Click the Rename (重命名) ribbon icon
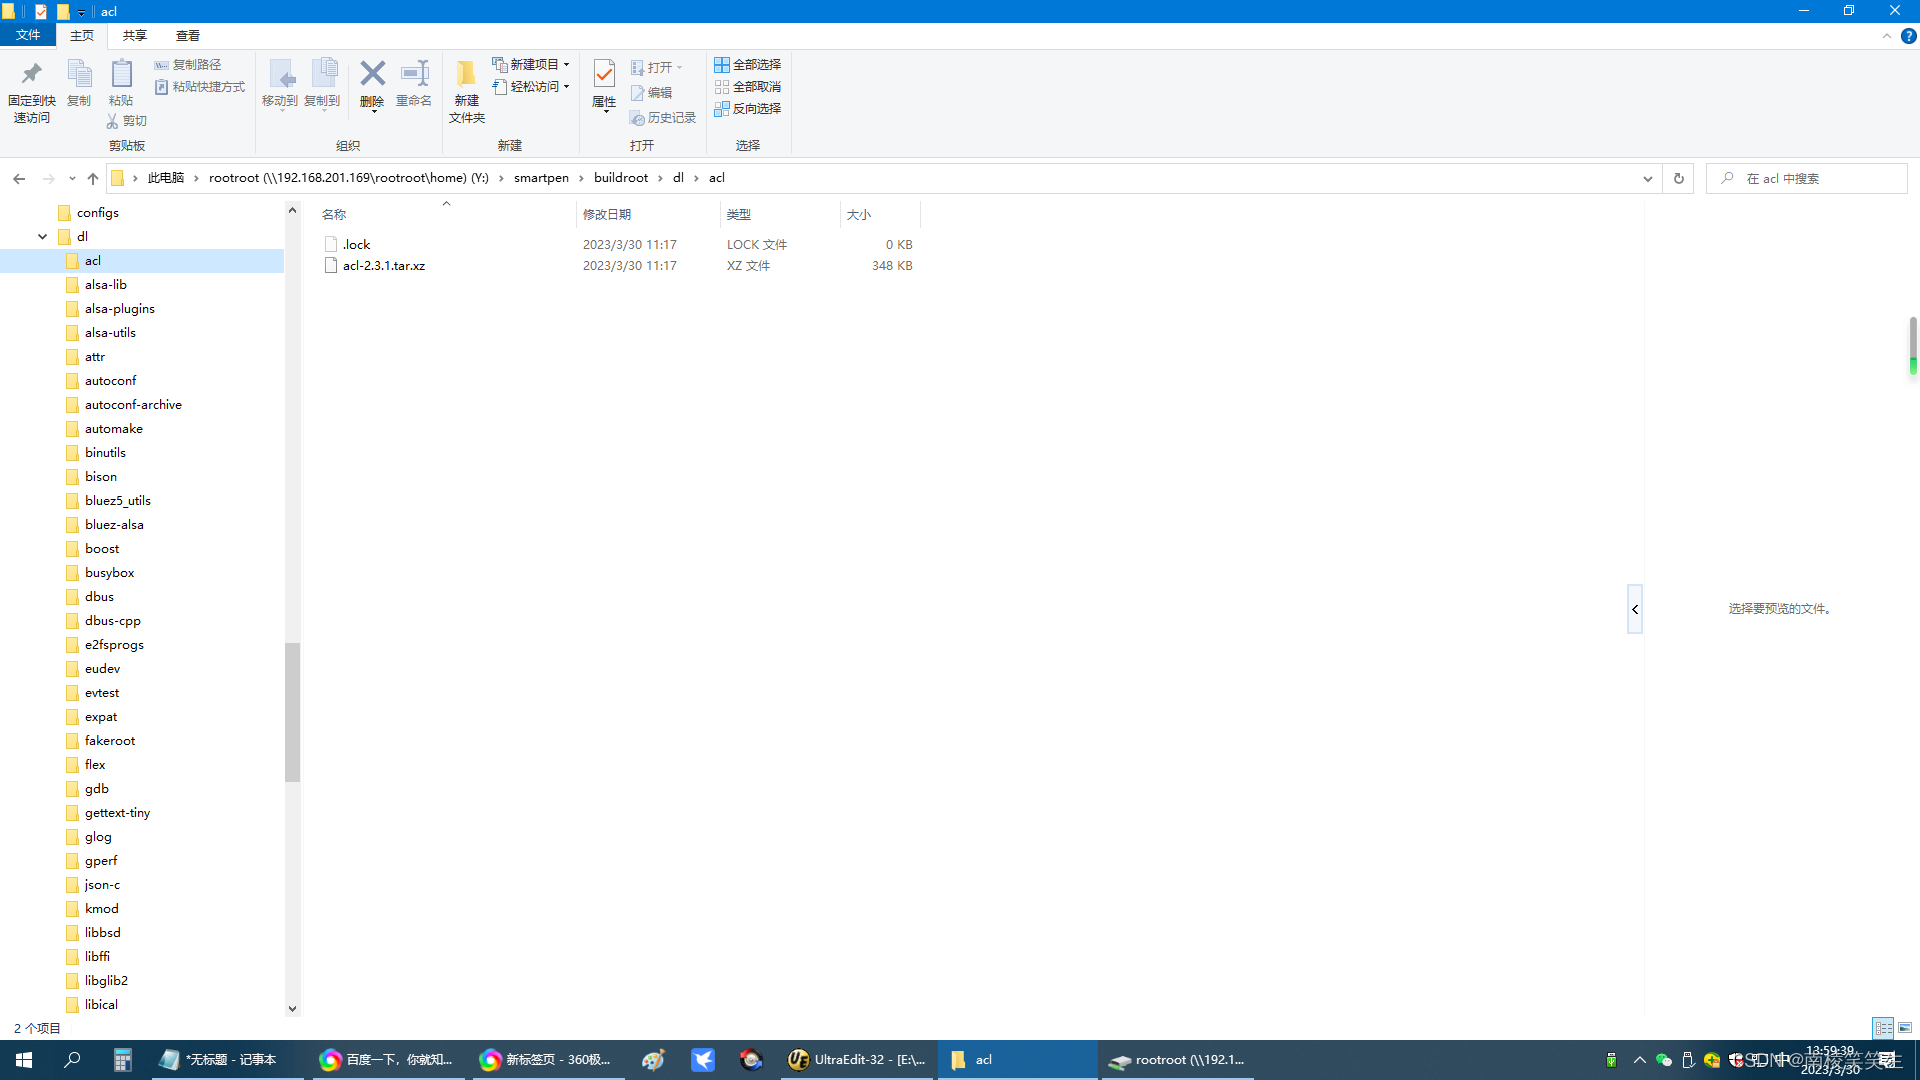Image resolution: width=1920 pixels, height=1080 pixels. coord(414,75)
